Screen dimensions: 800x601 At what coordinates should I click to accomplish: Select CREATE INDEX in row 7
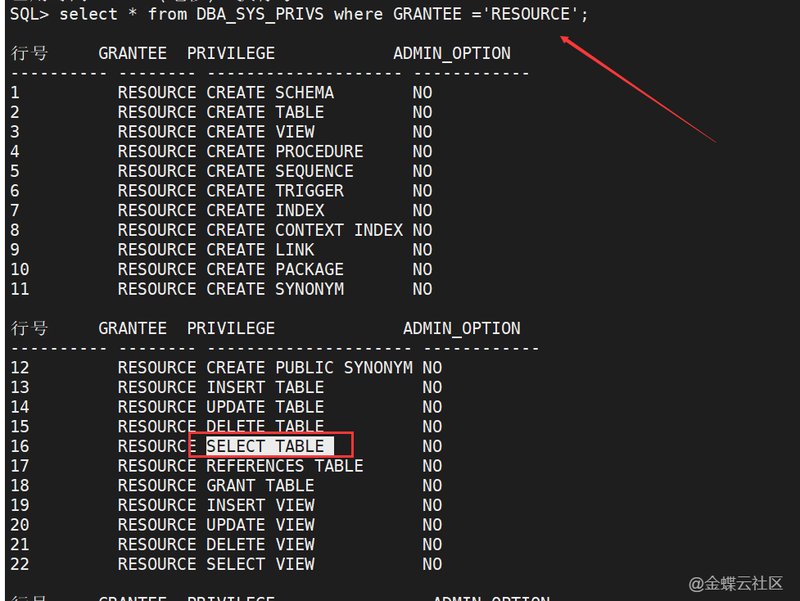click(x=265, y=210)
